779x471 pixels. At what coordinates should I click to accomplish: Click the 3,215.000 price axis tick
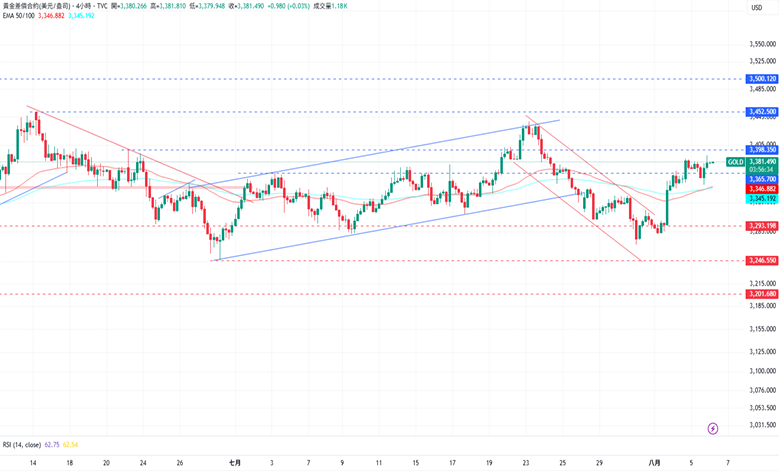(x=763, y=284)
